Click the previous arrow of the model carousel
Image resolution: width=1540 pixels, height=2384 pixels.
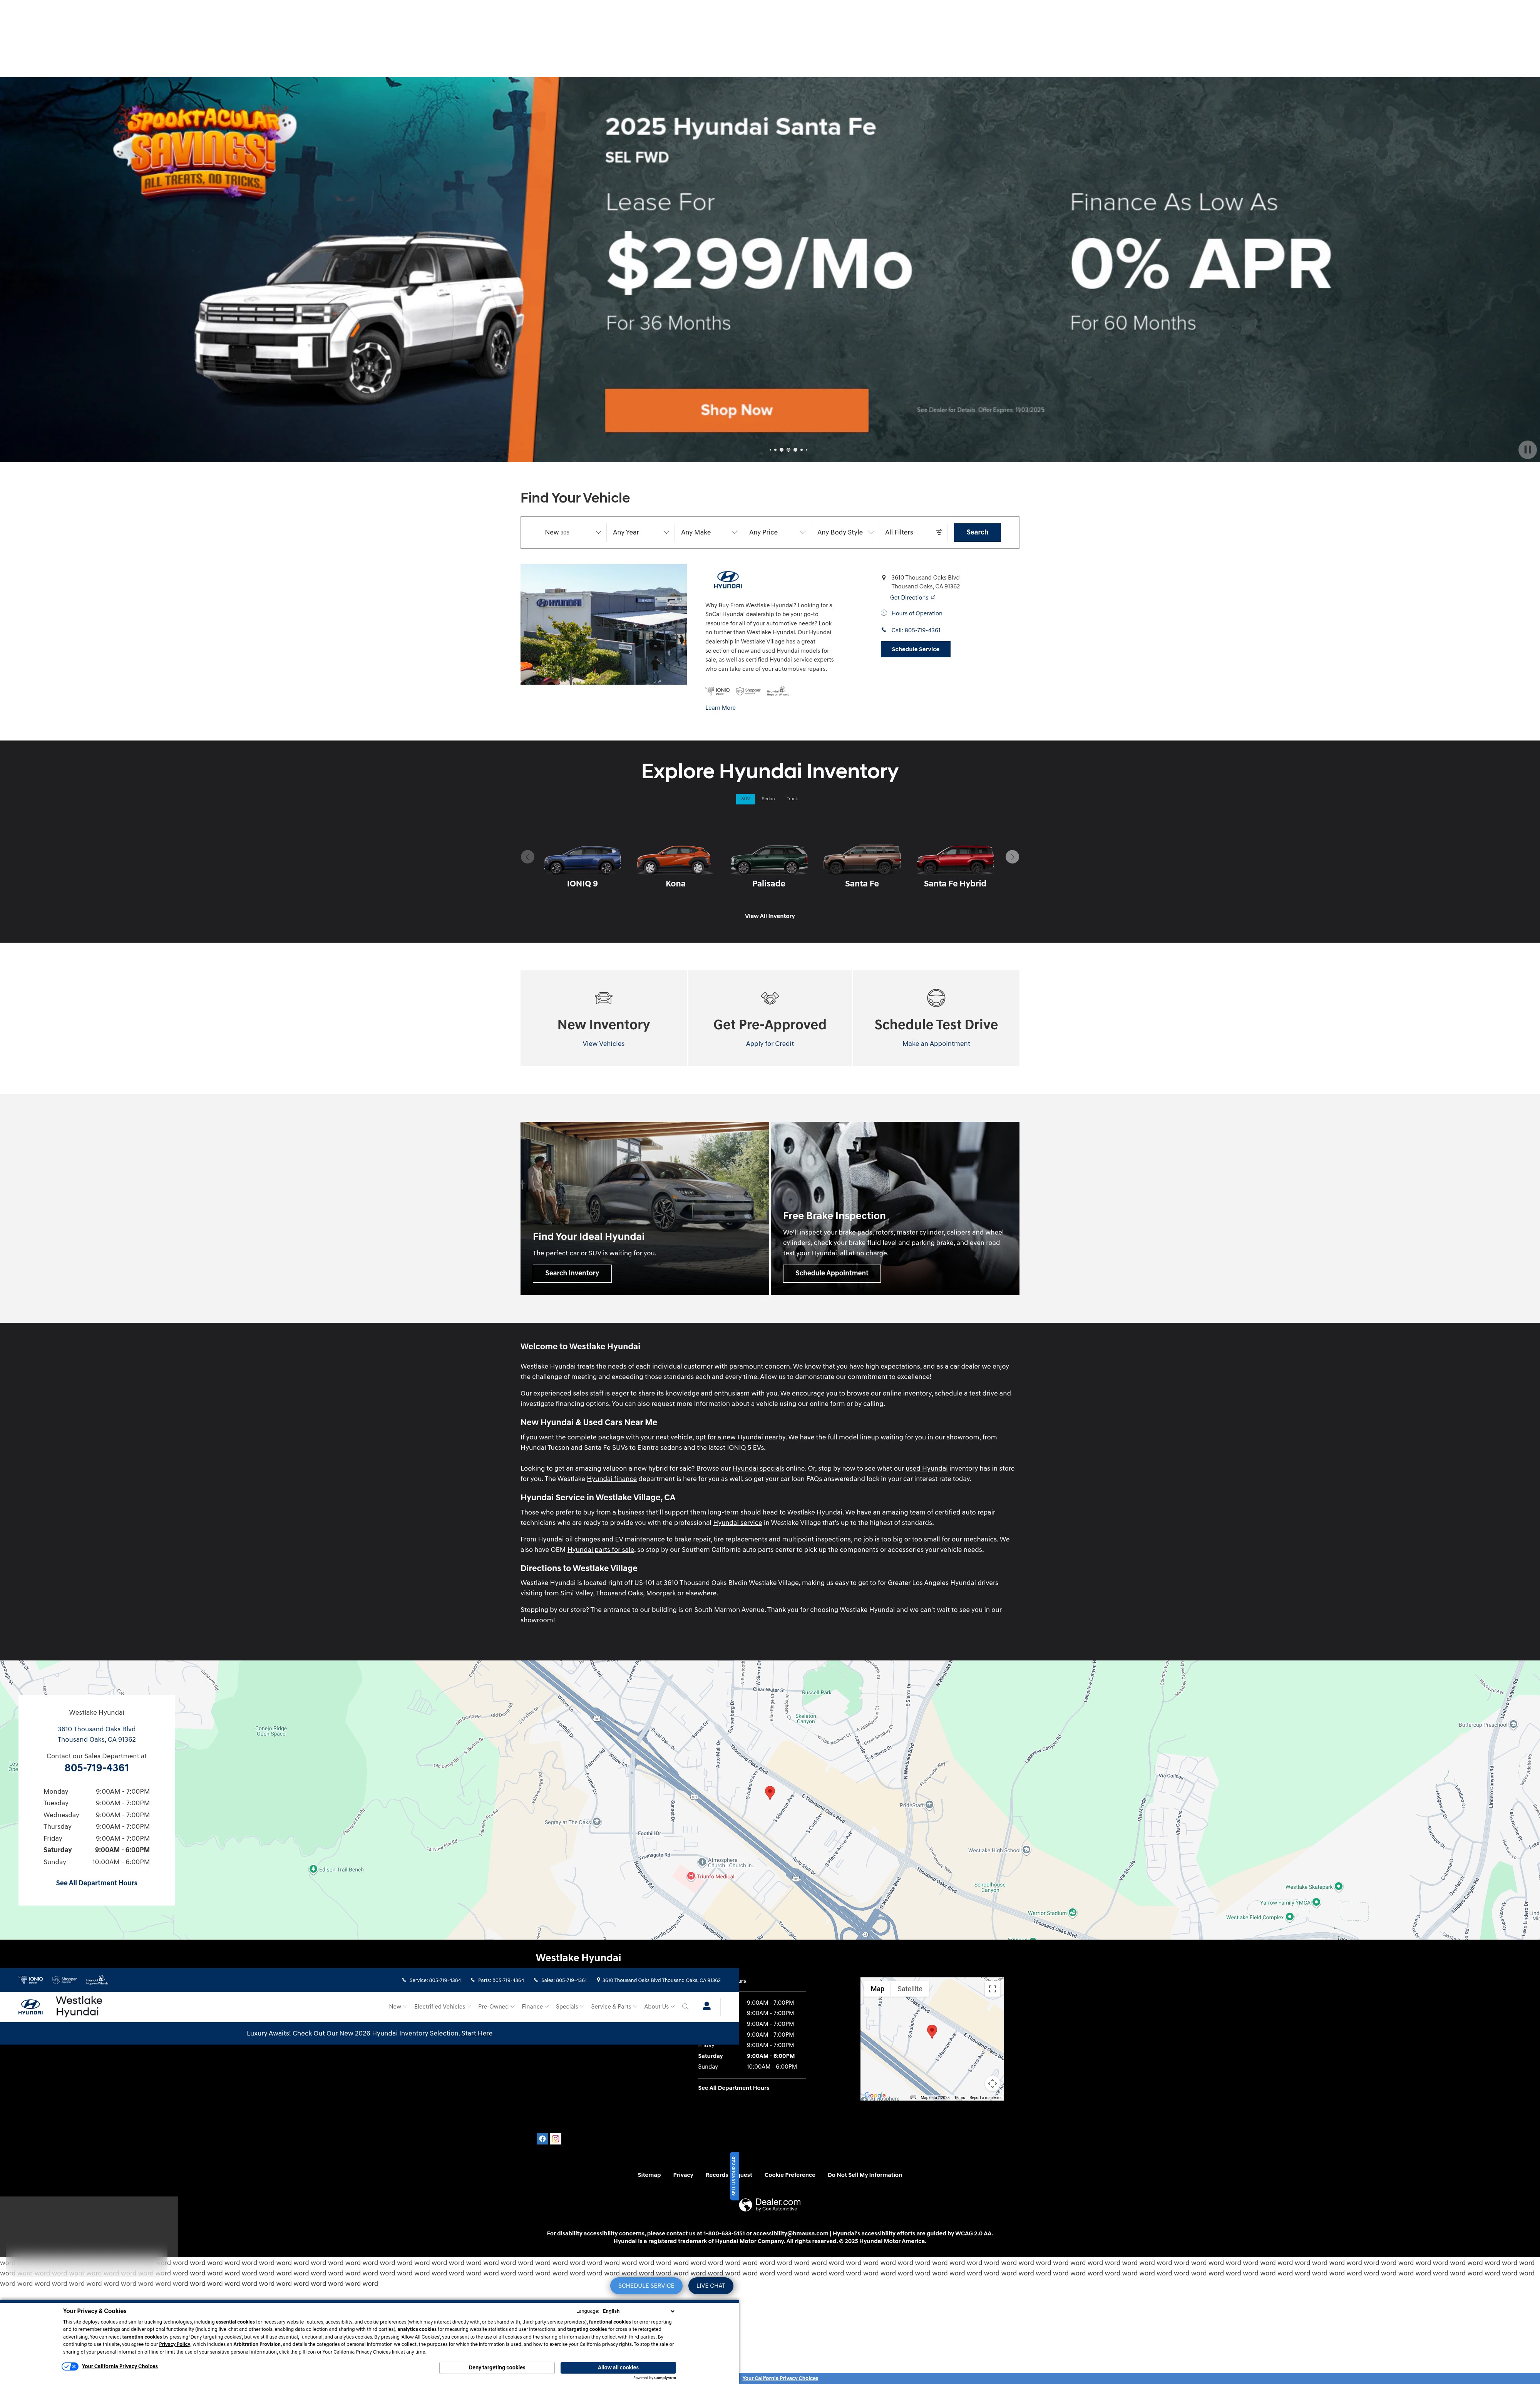click(528, 857)
